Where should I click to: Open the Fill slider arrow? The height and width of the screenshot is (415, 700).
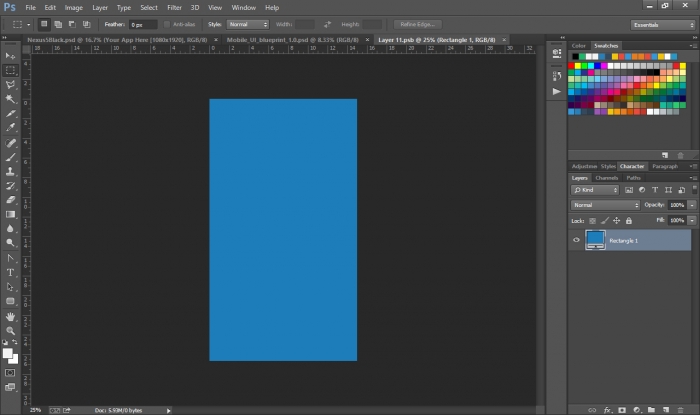(x=692, y=220)
